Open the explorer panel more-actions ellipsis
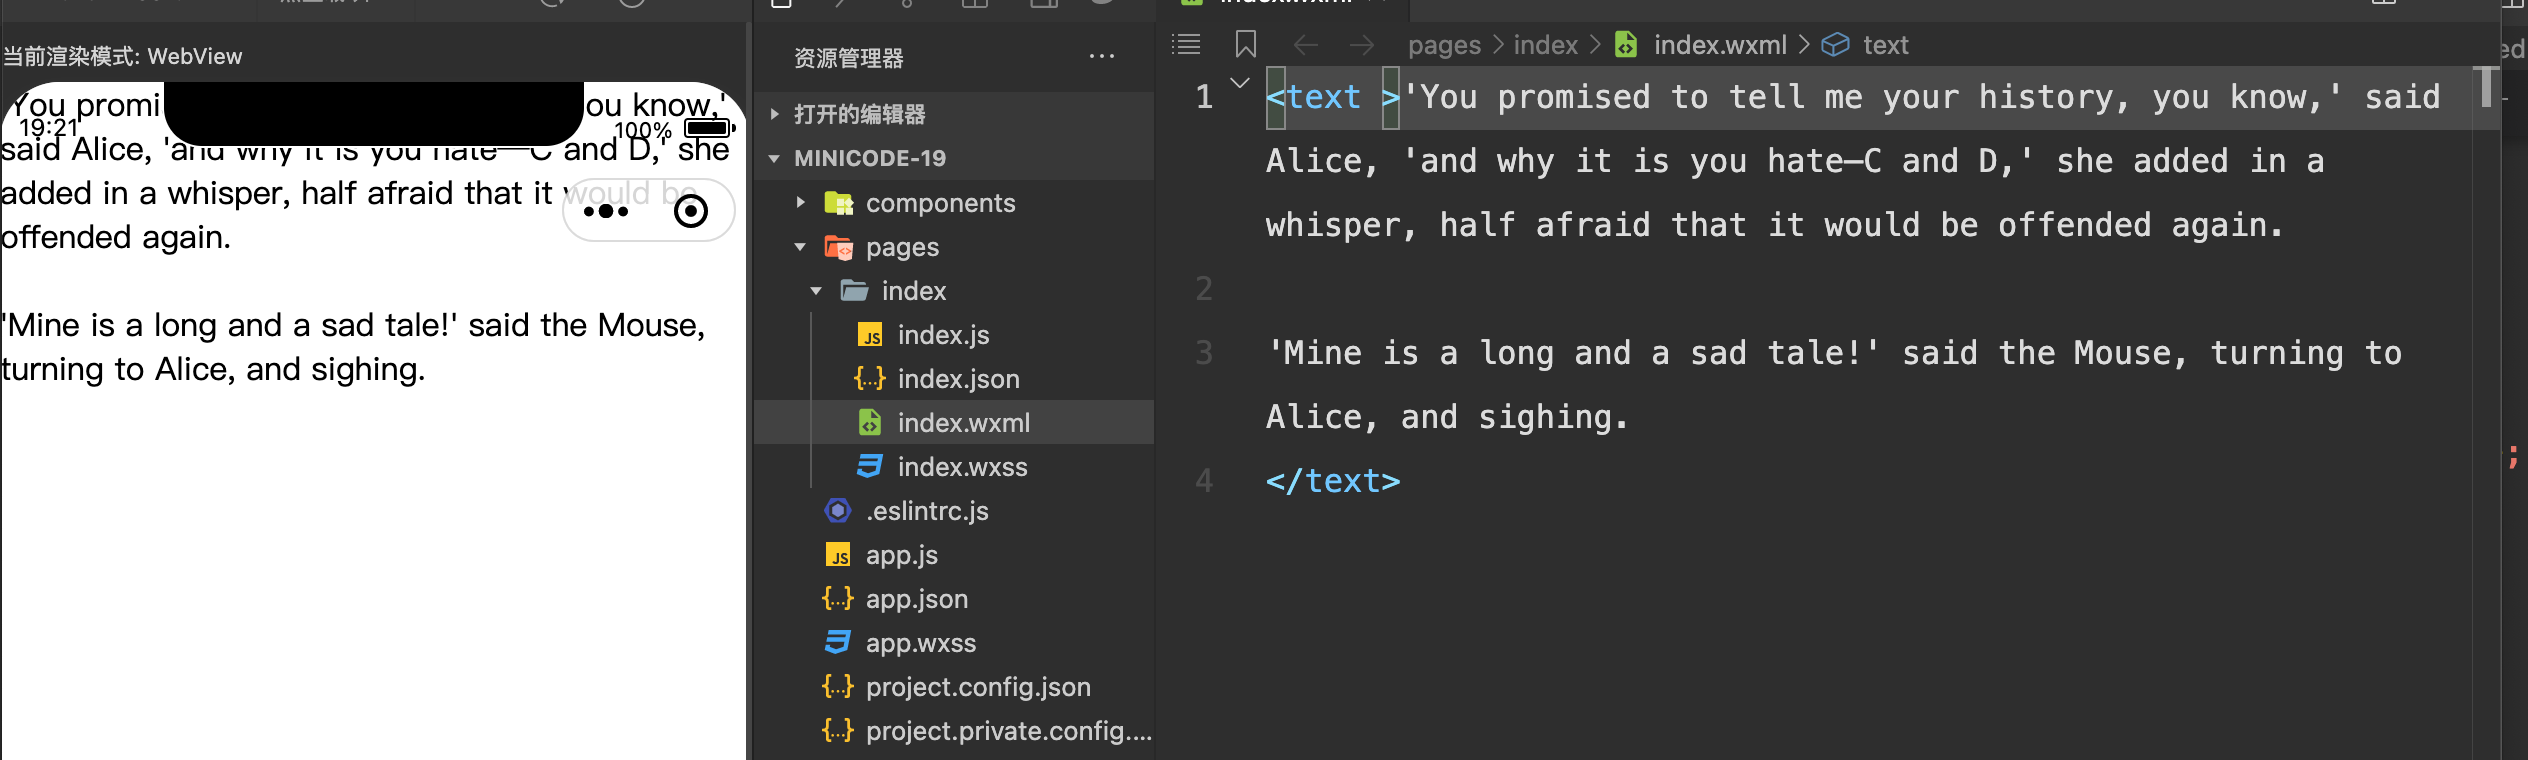The width and height of the screenshot is (2528, 760). click(x=1102, y=56)
